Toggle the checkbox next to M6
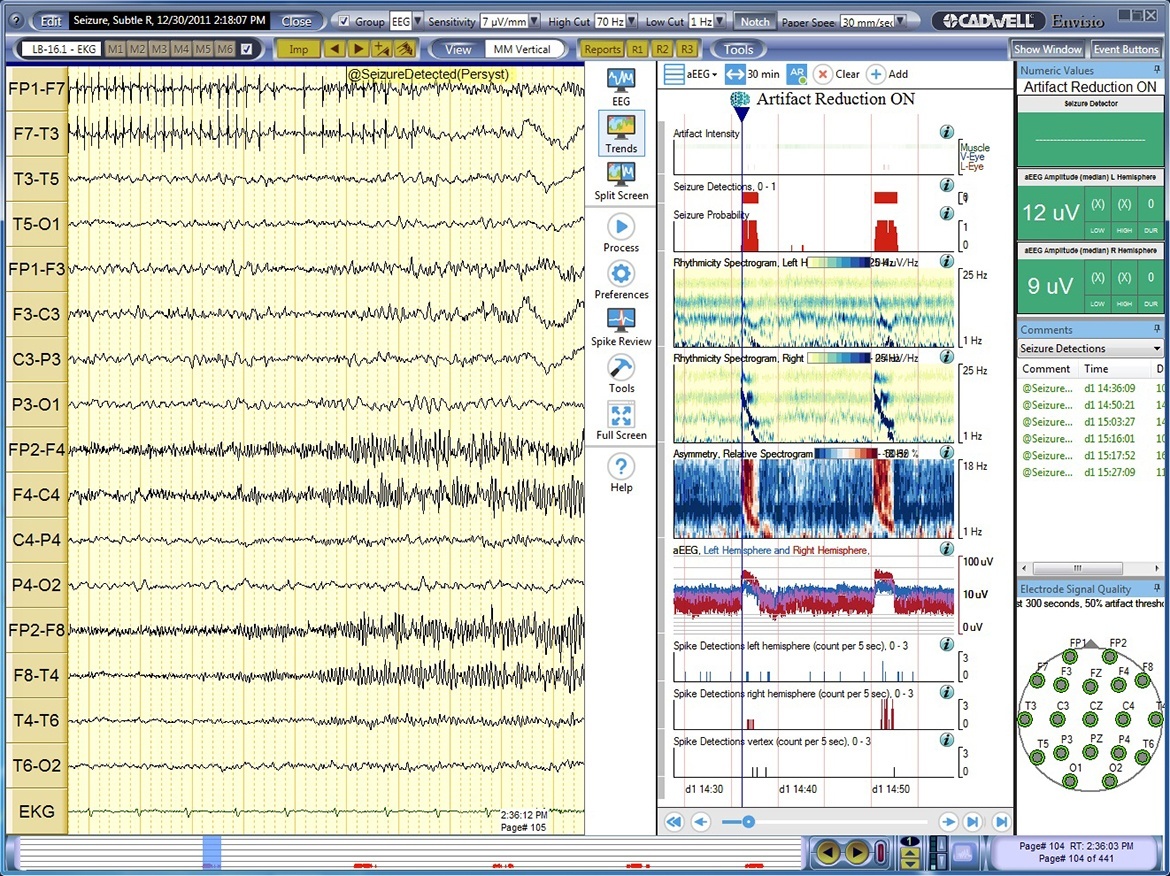The height and width of the screenshot is (876, 1170). 247,49
